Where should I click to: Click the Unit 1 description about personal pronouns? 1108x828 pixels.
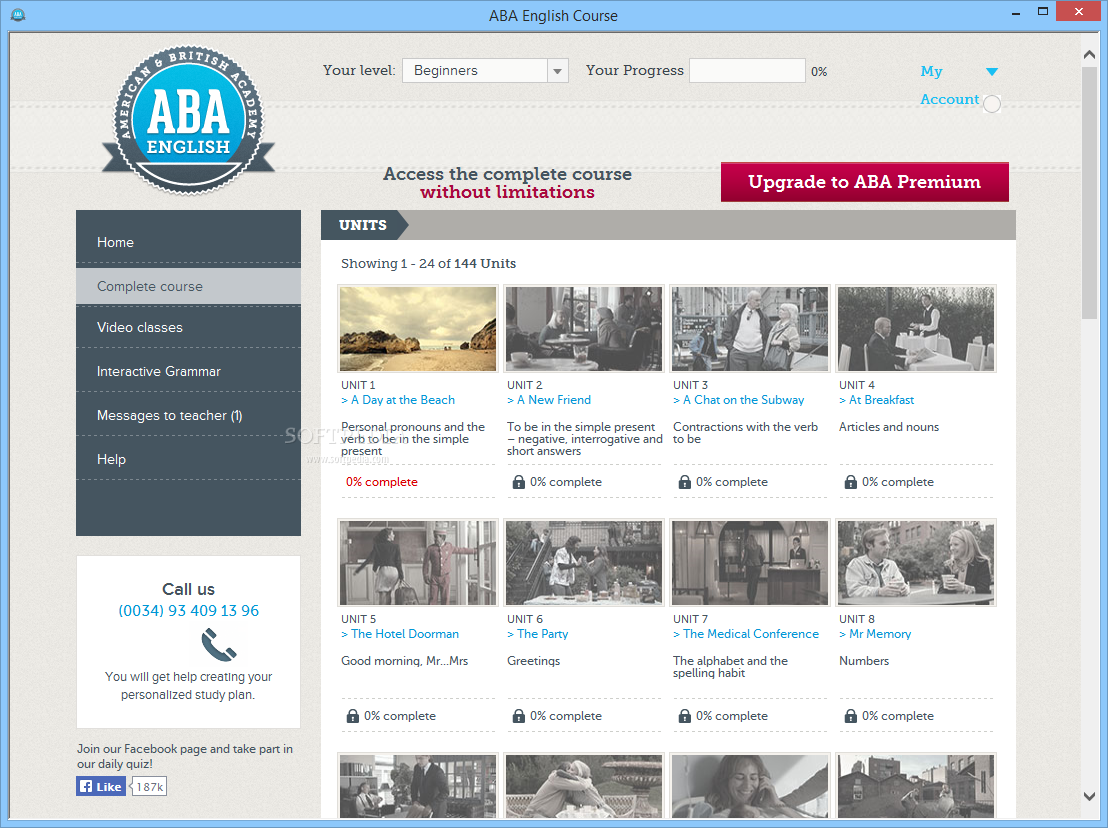point(413,439)
